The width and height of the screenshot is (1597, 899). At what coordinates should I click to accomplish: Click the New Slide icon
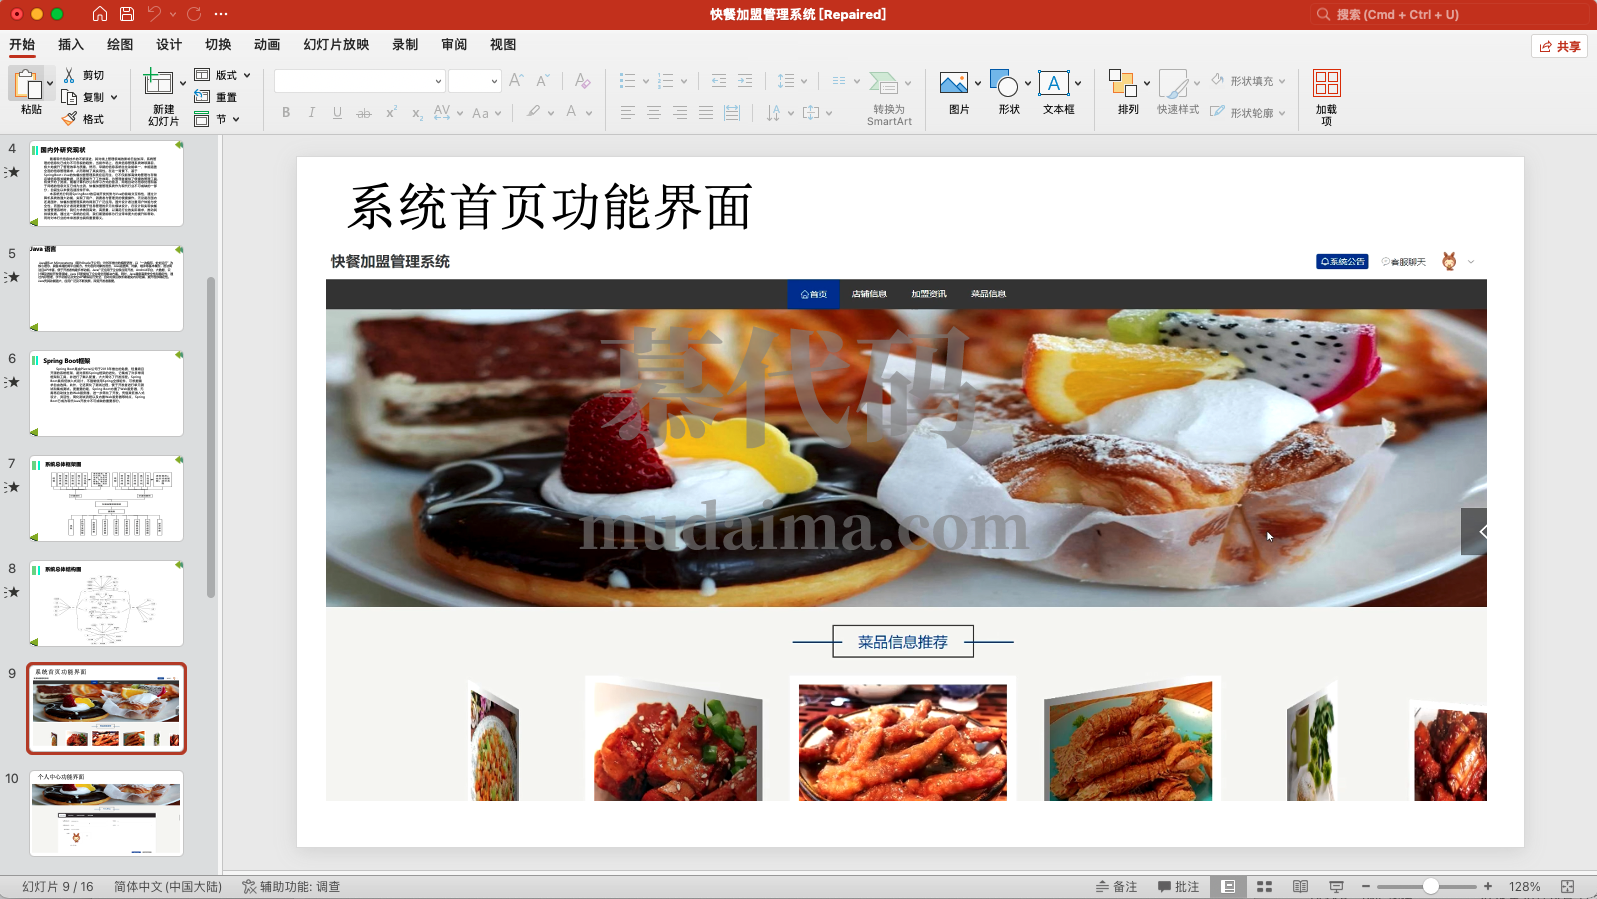coord(158,82)
